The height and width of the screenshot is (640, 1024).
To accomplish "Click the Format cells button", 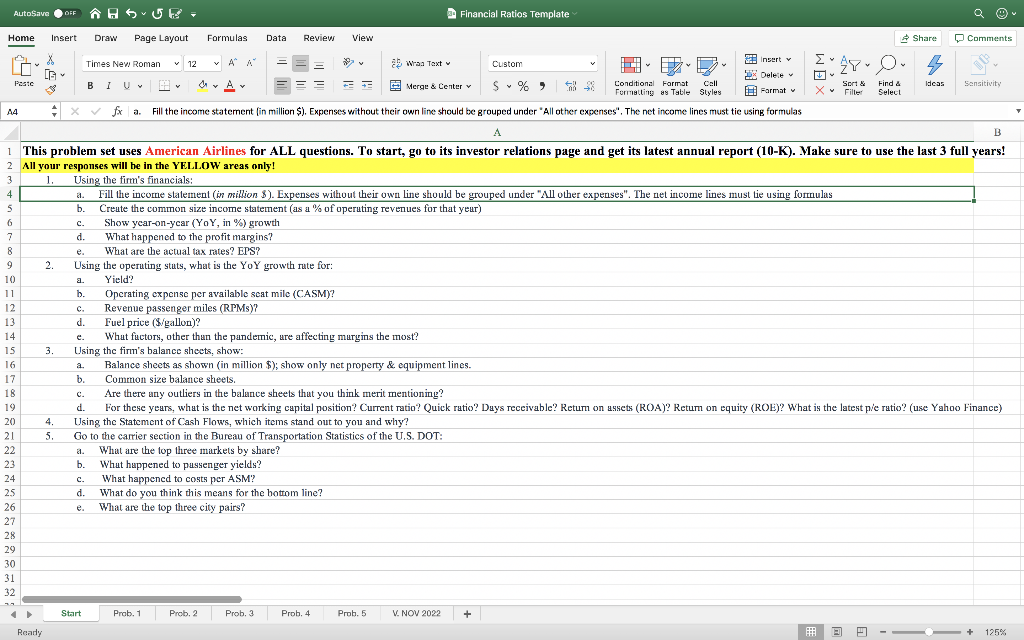I will 770,90.
